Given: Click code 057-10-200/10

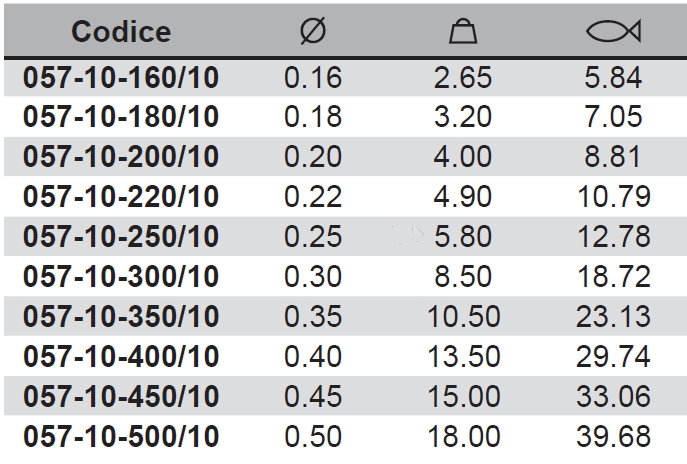Looking at the screenshot, I should click(x=121, y=157).
